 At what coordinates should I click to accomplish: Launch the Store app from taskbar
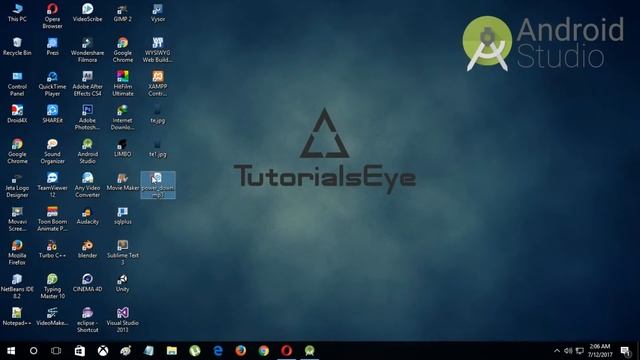80,351
